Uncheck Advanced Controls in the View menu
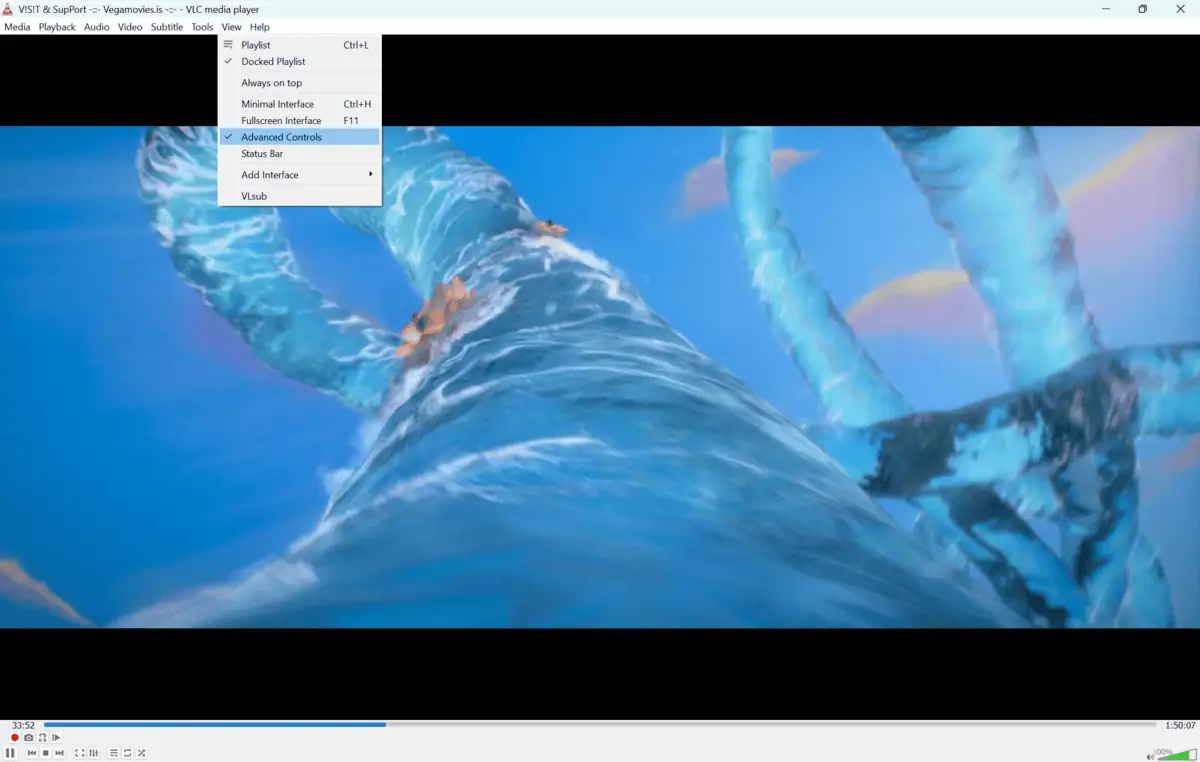The image size is (1200, 762). (x=281, y=137)
